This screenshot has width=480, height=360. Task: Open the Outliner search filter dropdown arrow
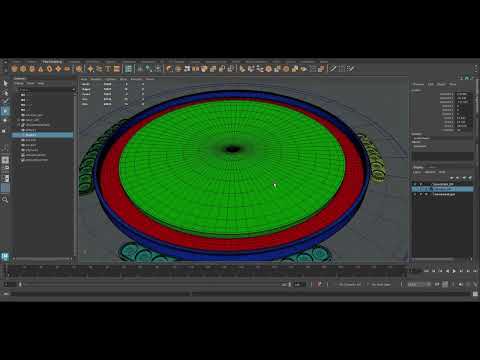pyautogui.click(x=73, y=90)
